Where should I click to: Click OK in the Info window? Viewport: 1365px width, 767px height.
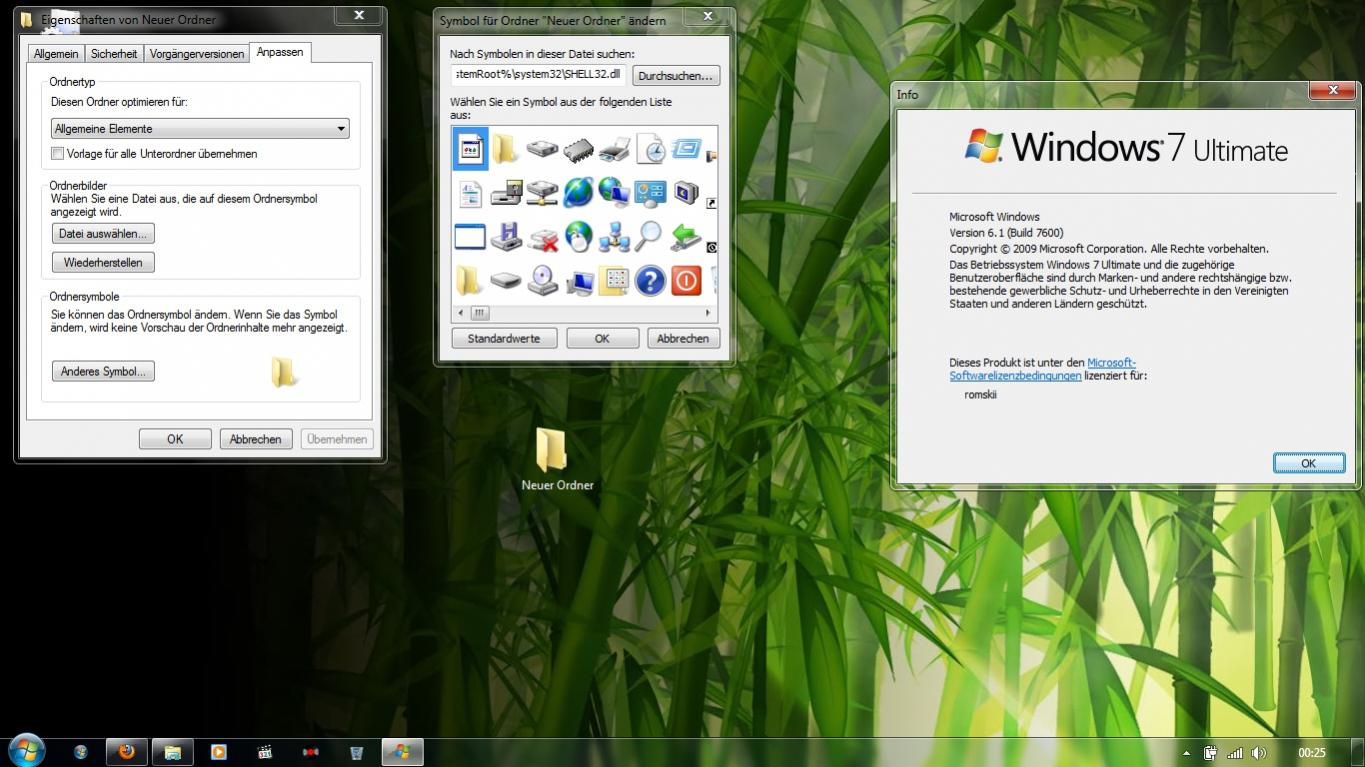tap(1308, 463)
